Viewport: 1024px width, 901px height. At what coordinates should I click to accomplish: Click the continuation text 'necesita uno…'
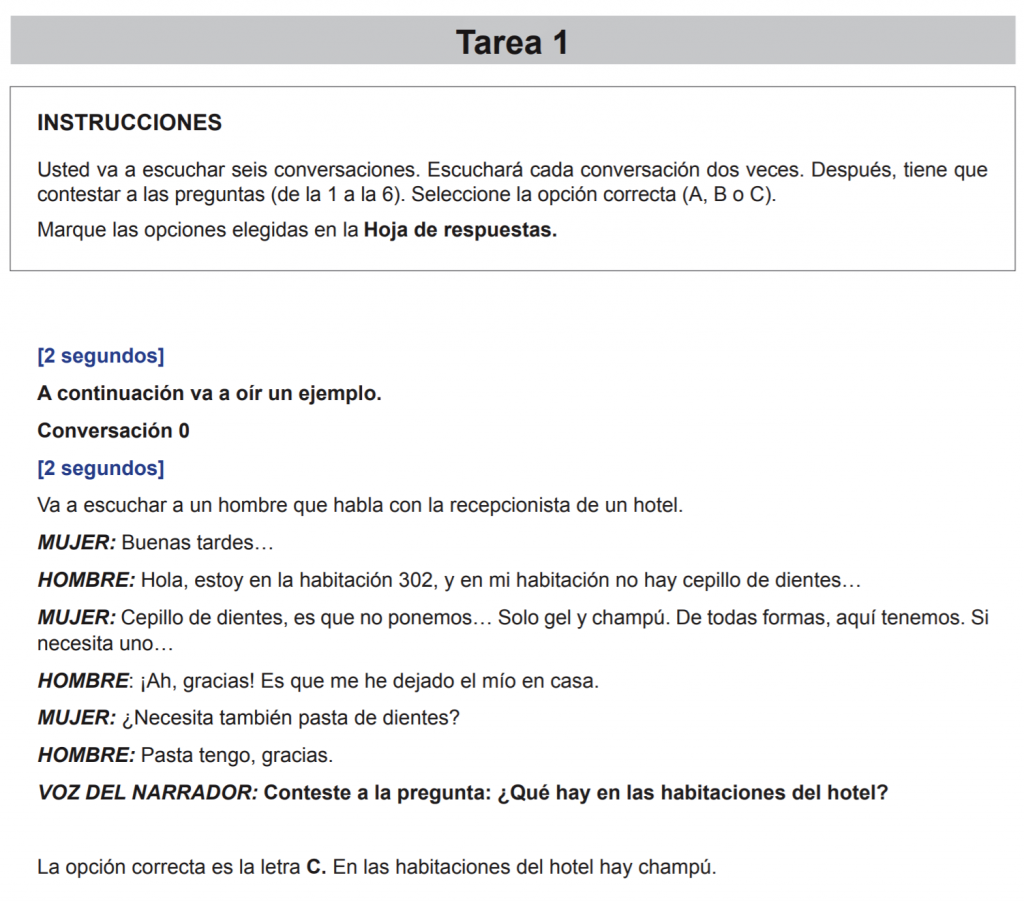[x=105, y=644]
